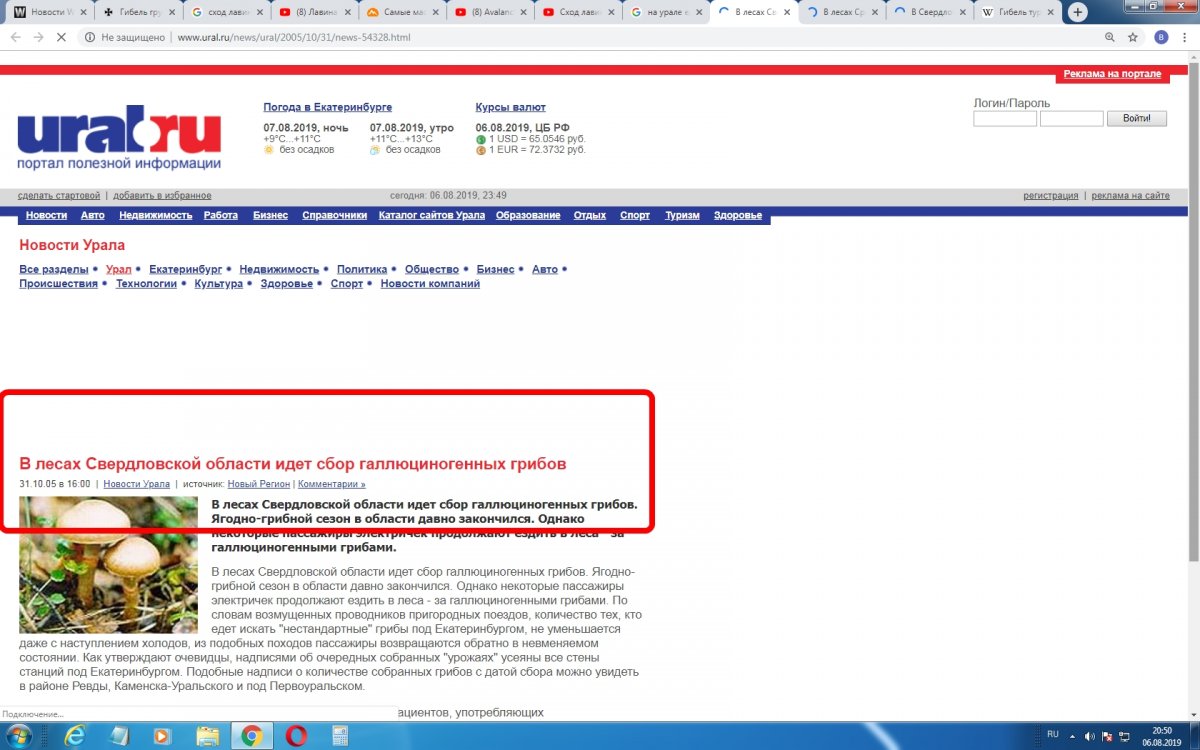Click the RU language indicator
The width and height of the screenshot is (1200, 750).
pos(1053,735)
